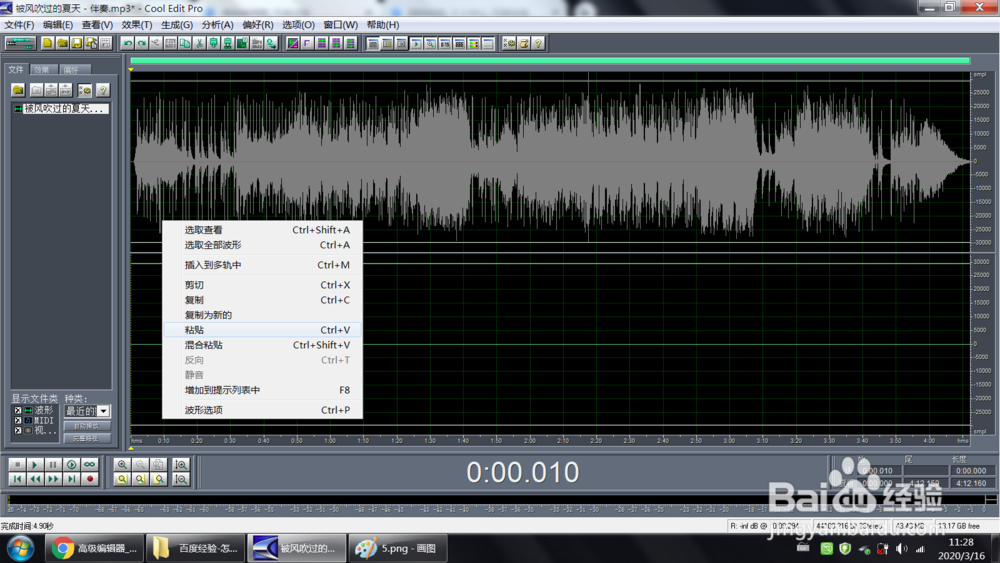Click the 0:00.010 time display
The width and height of the screenshot is (1000, 563).
(522, 472)
